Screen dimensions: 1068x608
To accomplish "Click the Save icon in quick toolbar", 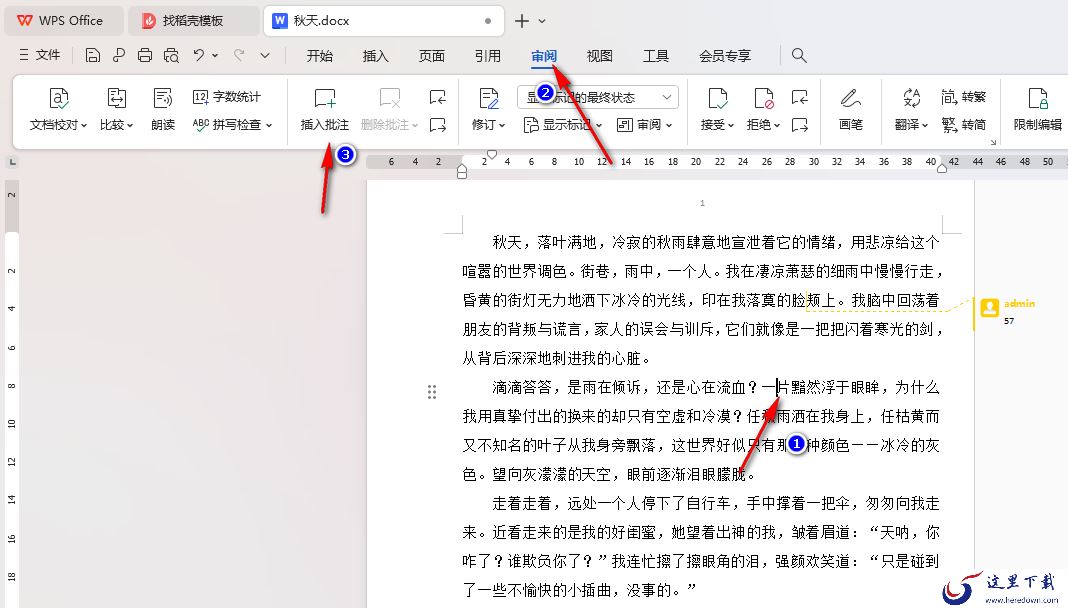I will click(x=93, y=55).
